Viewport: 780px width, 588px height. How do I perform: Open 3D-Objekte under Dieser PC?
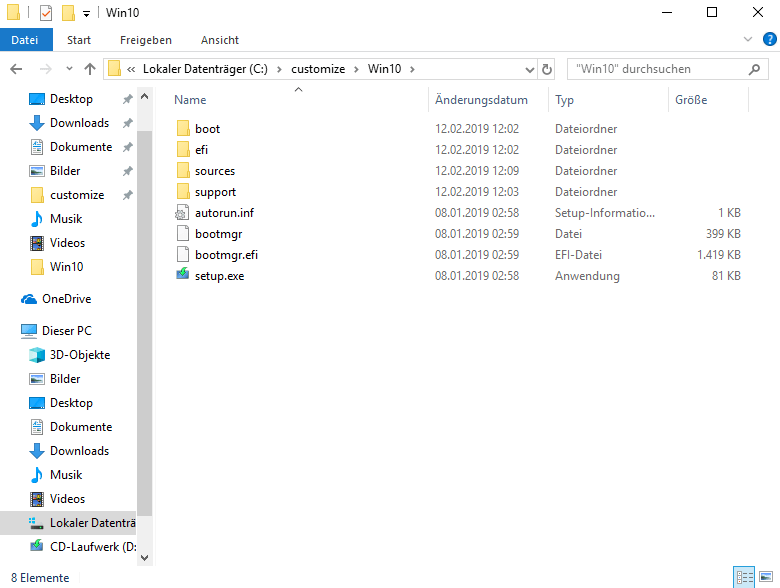coord(80,355)
